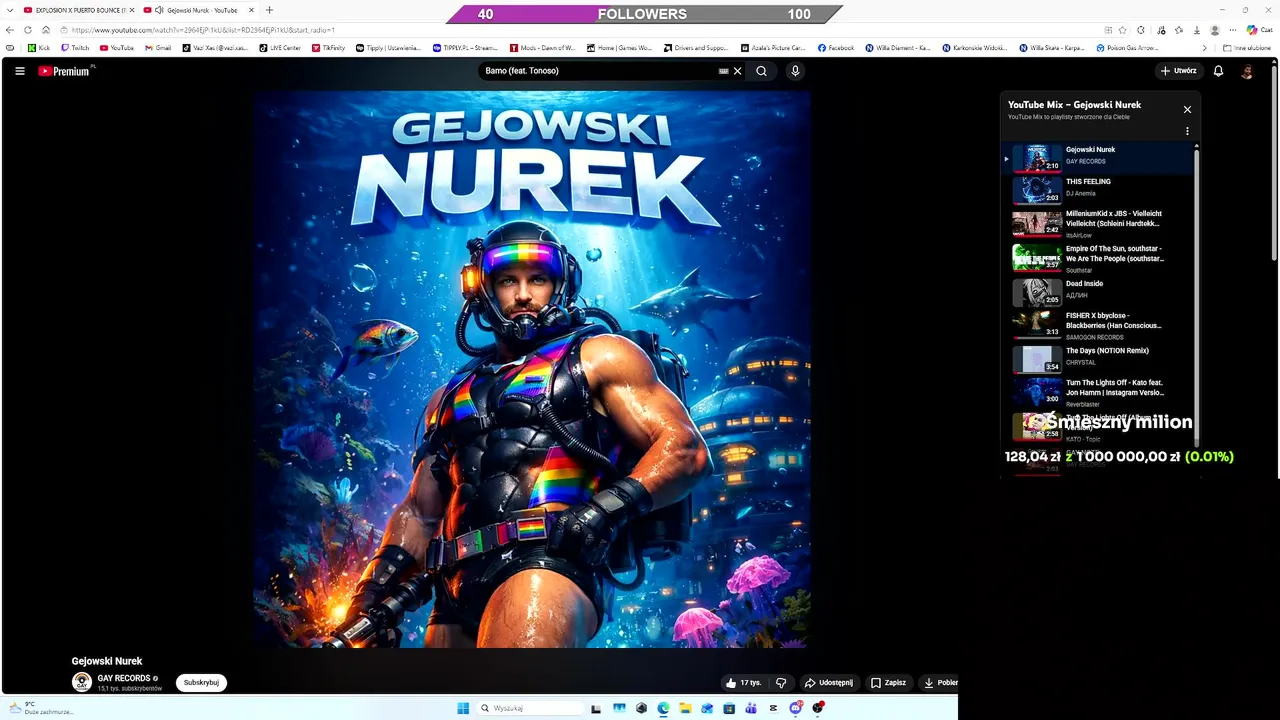
Task: Click the browser home icon
Action: (x=46, y=30)
